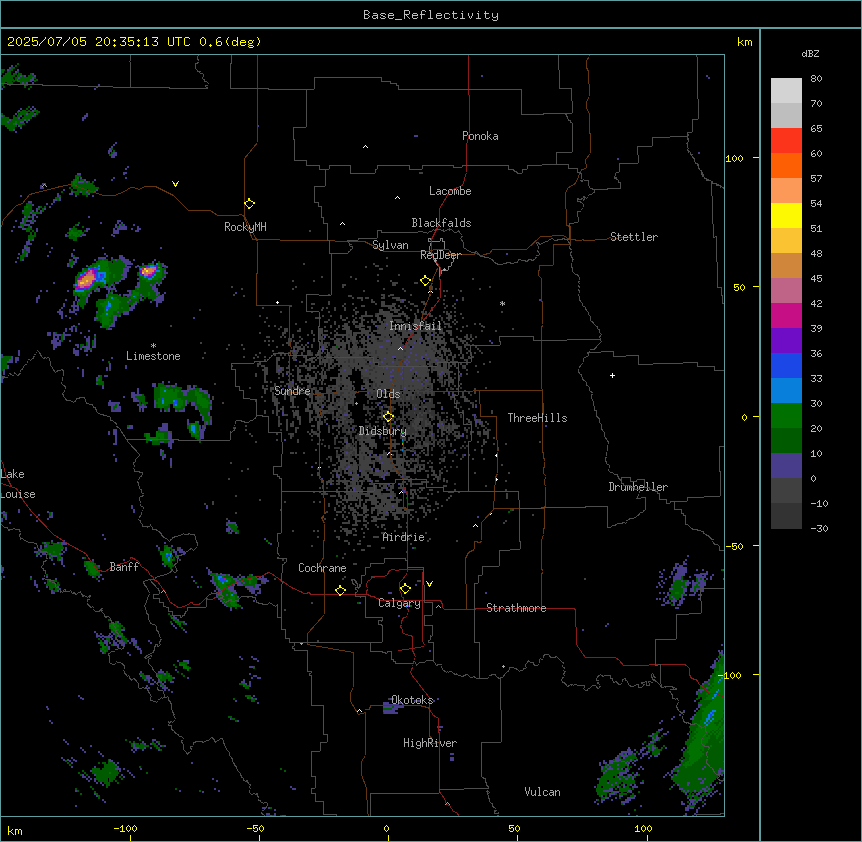Select the pink 42-45 dBZ legend swatch
Screen dimensions: 862x842
pyautogui.click(x=786, y=291)
